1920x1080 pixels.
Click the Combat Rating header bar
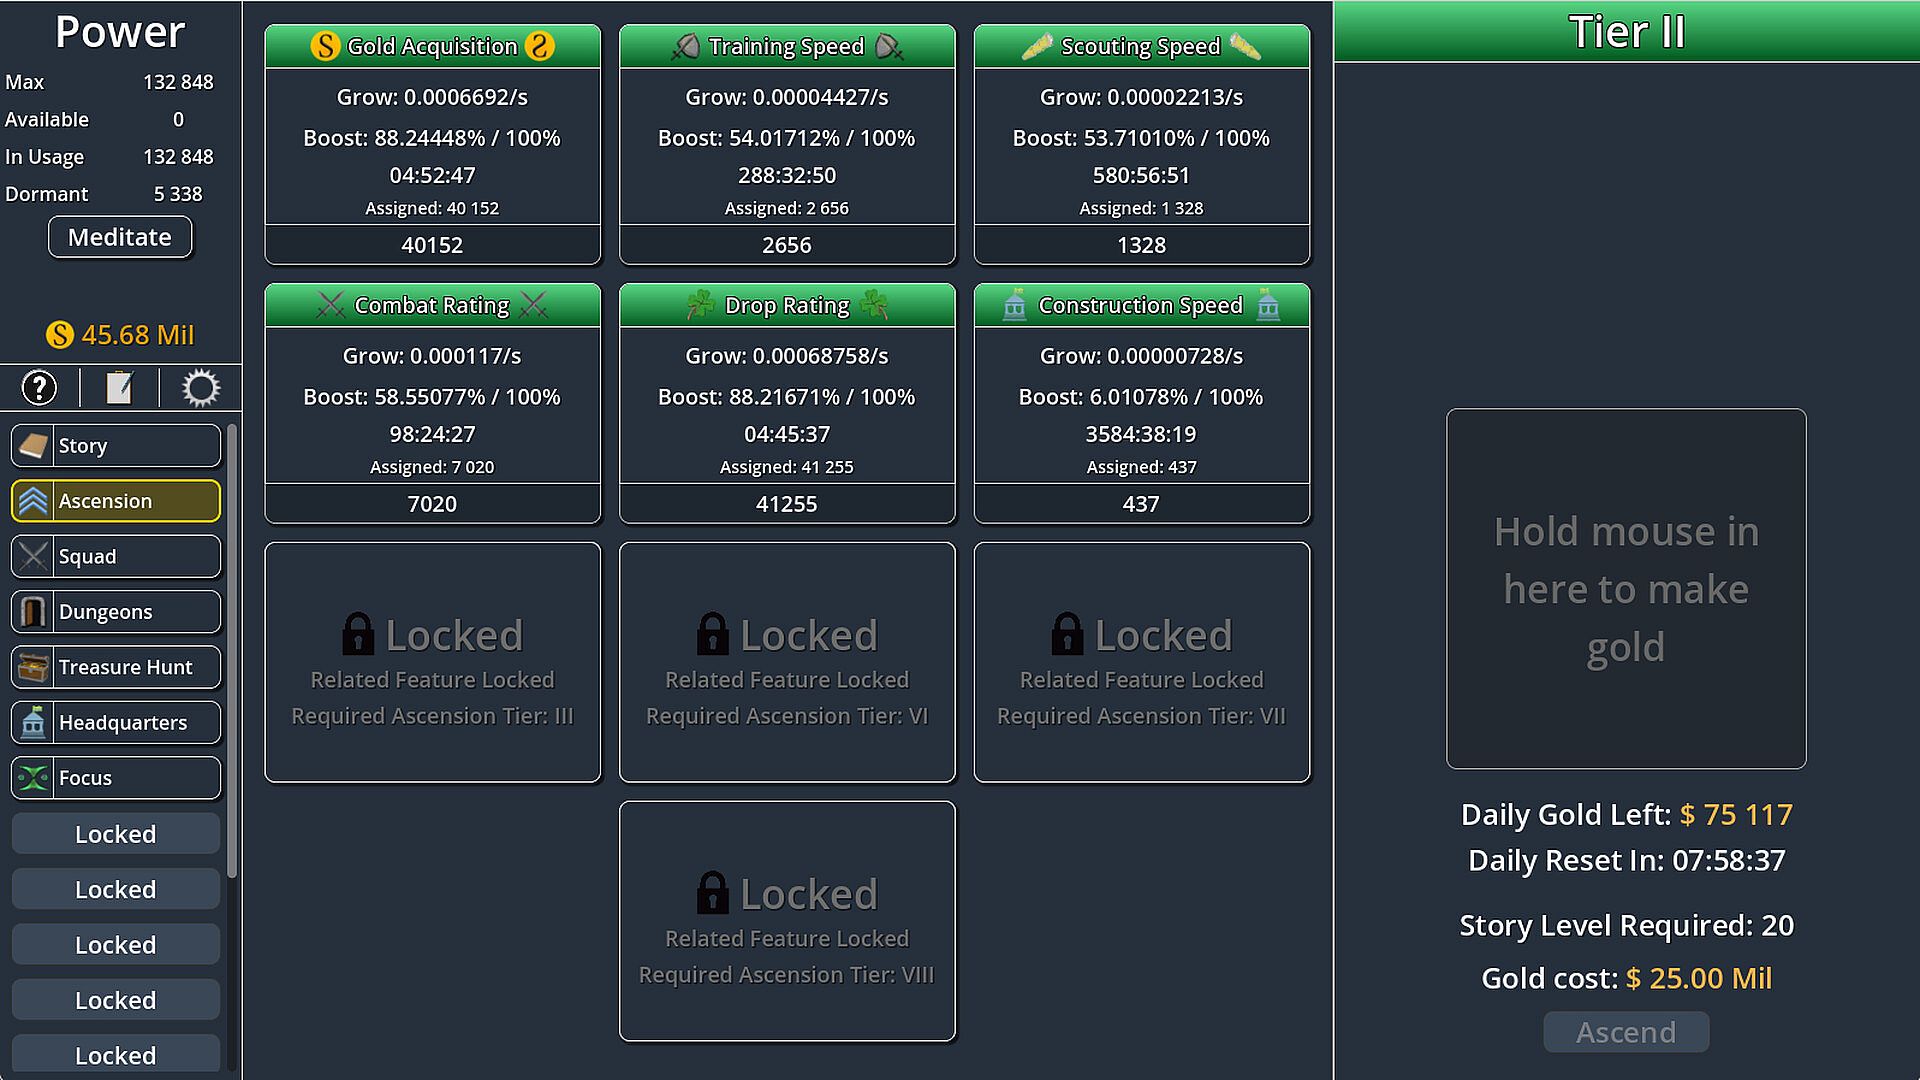click(x=432, y=305)
